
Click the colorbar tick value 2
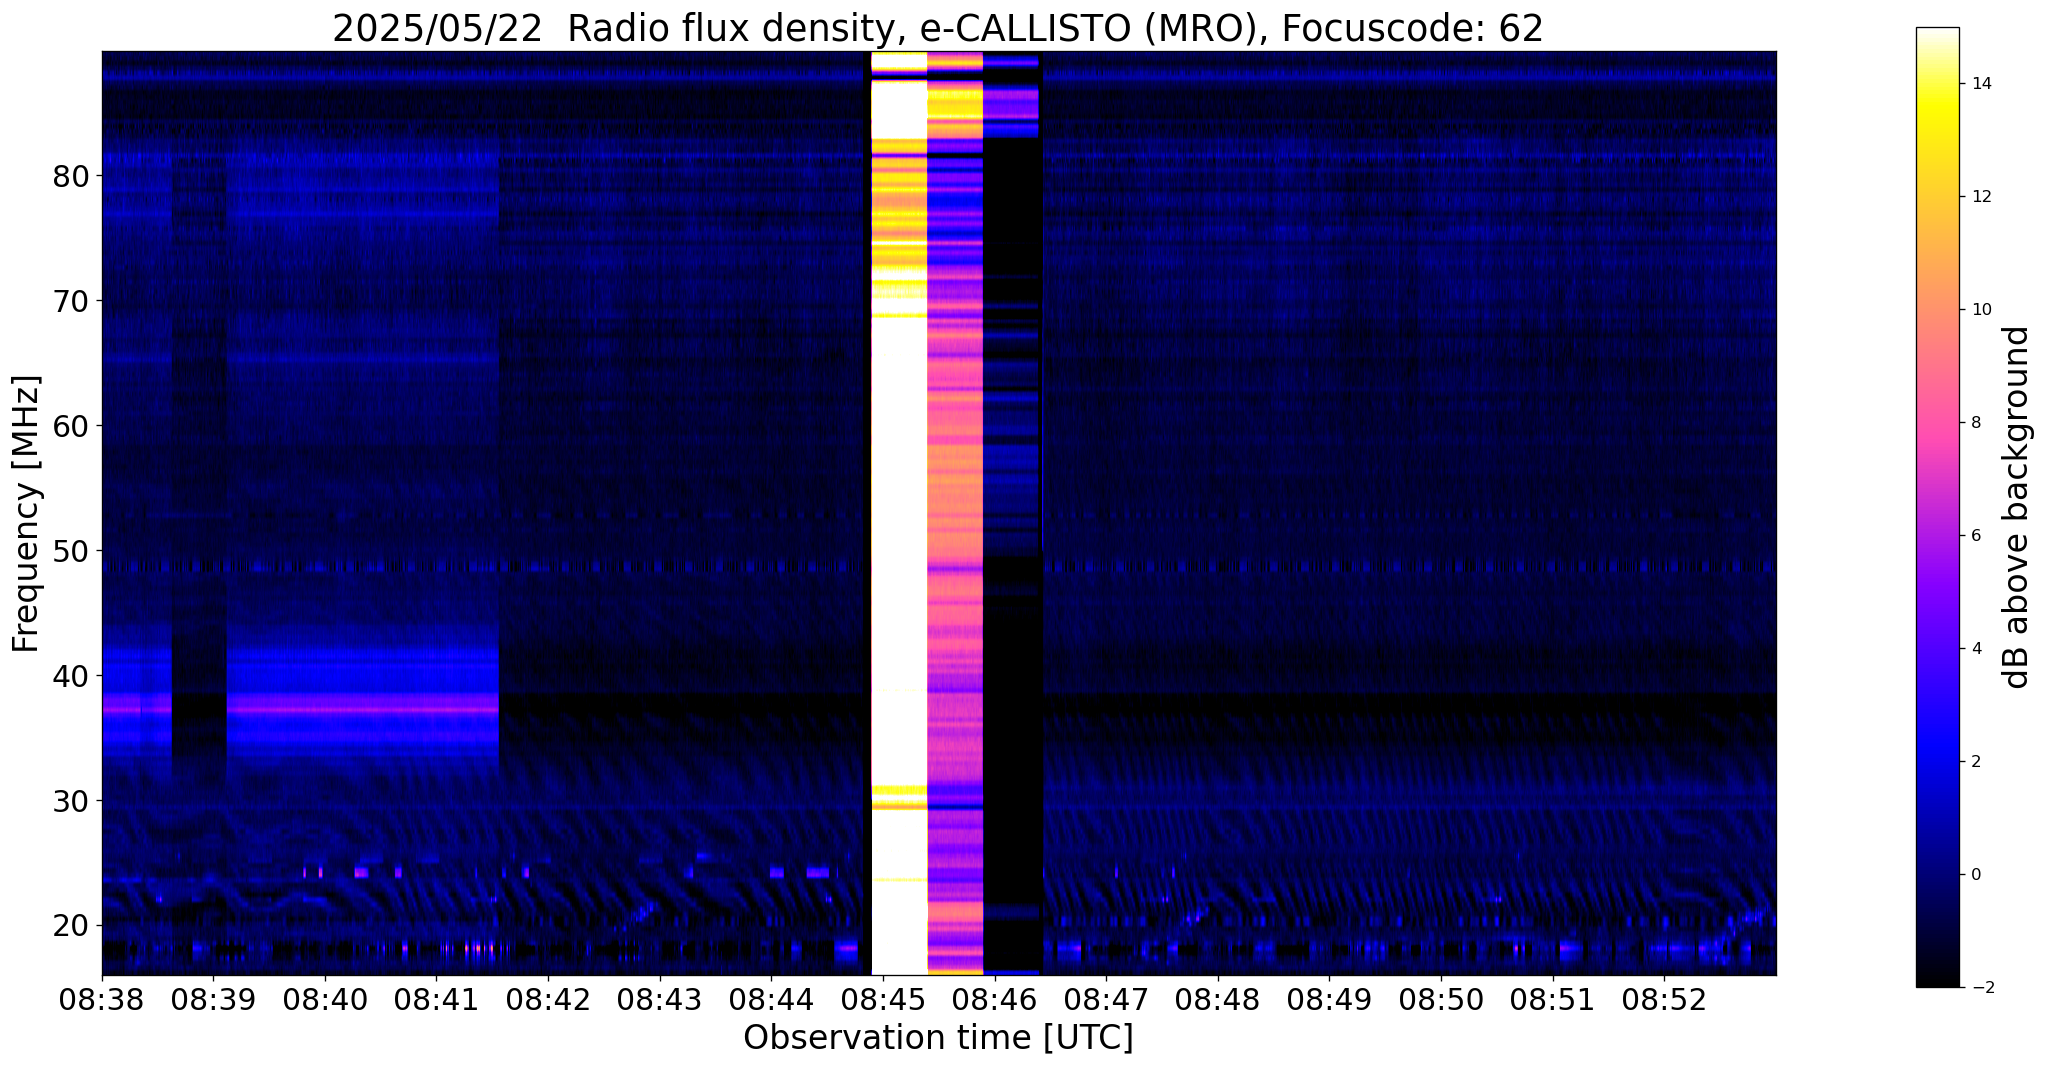click(x=1976, y=762)
